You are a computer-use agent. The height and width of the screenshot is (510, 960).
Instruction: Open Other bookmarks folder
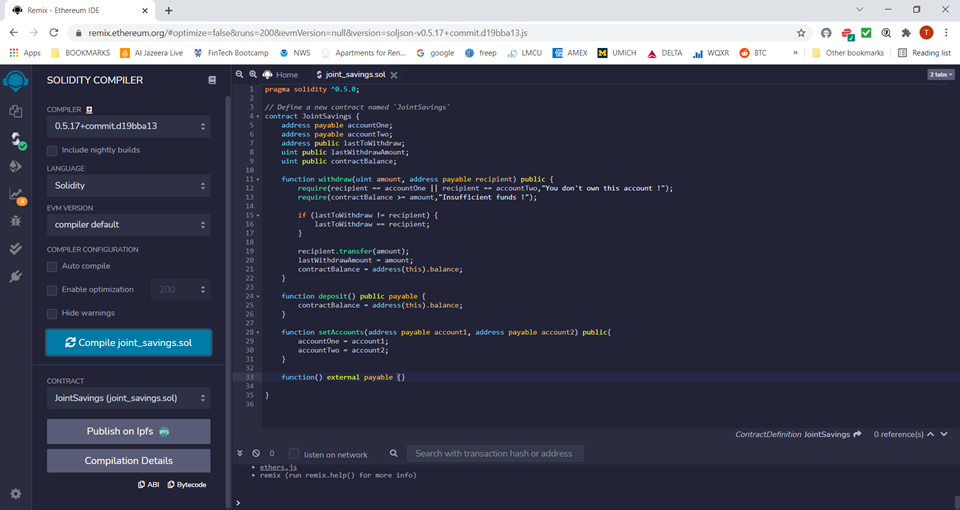pyautogui.click(x=847, y=53)
